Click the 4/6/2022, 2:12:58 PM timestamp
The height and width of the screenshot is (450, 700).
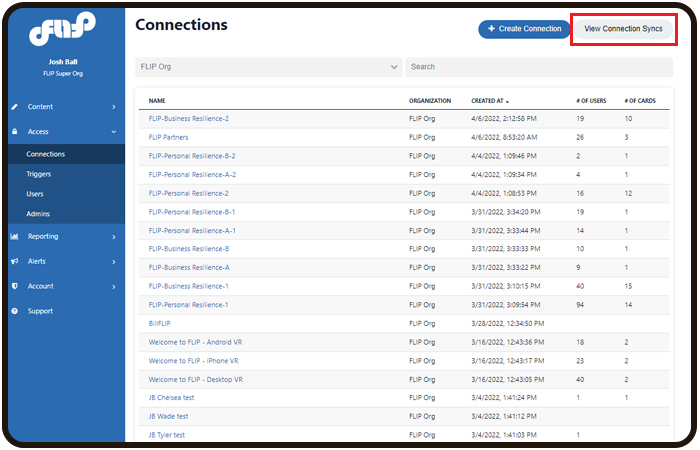(504, 119)
